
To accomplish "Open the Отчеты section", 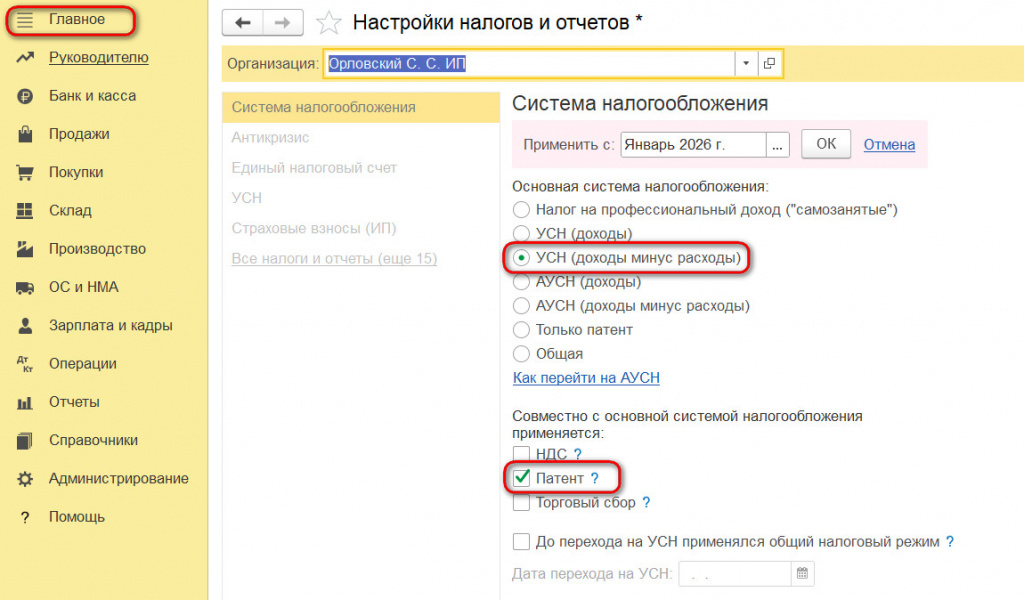I will click(74, 402).
